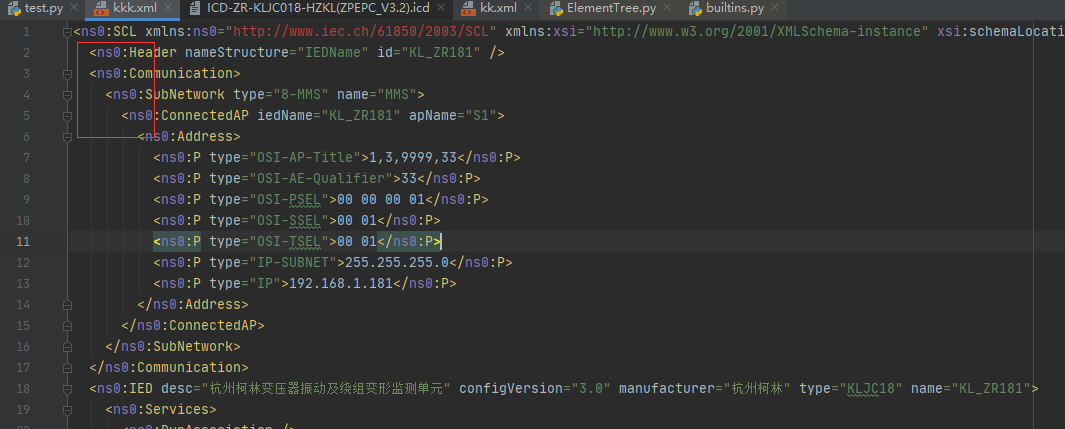Click line number 11 in the gutter
Screen dimensions: 1065x429
23,242
